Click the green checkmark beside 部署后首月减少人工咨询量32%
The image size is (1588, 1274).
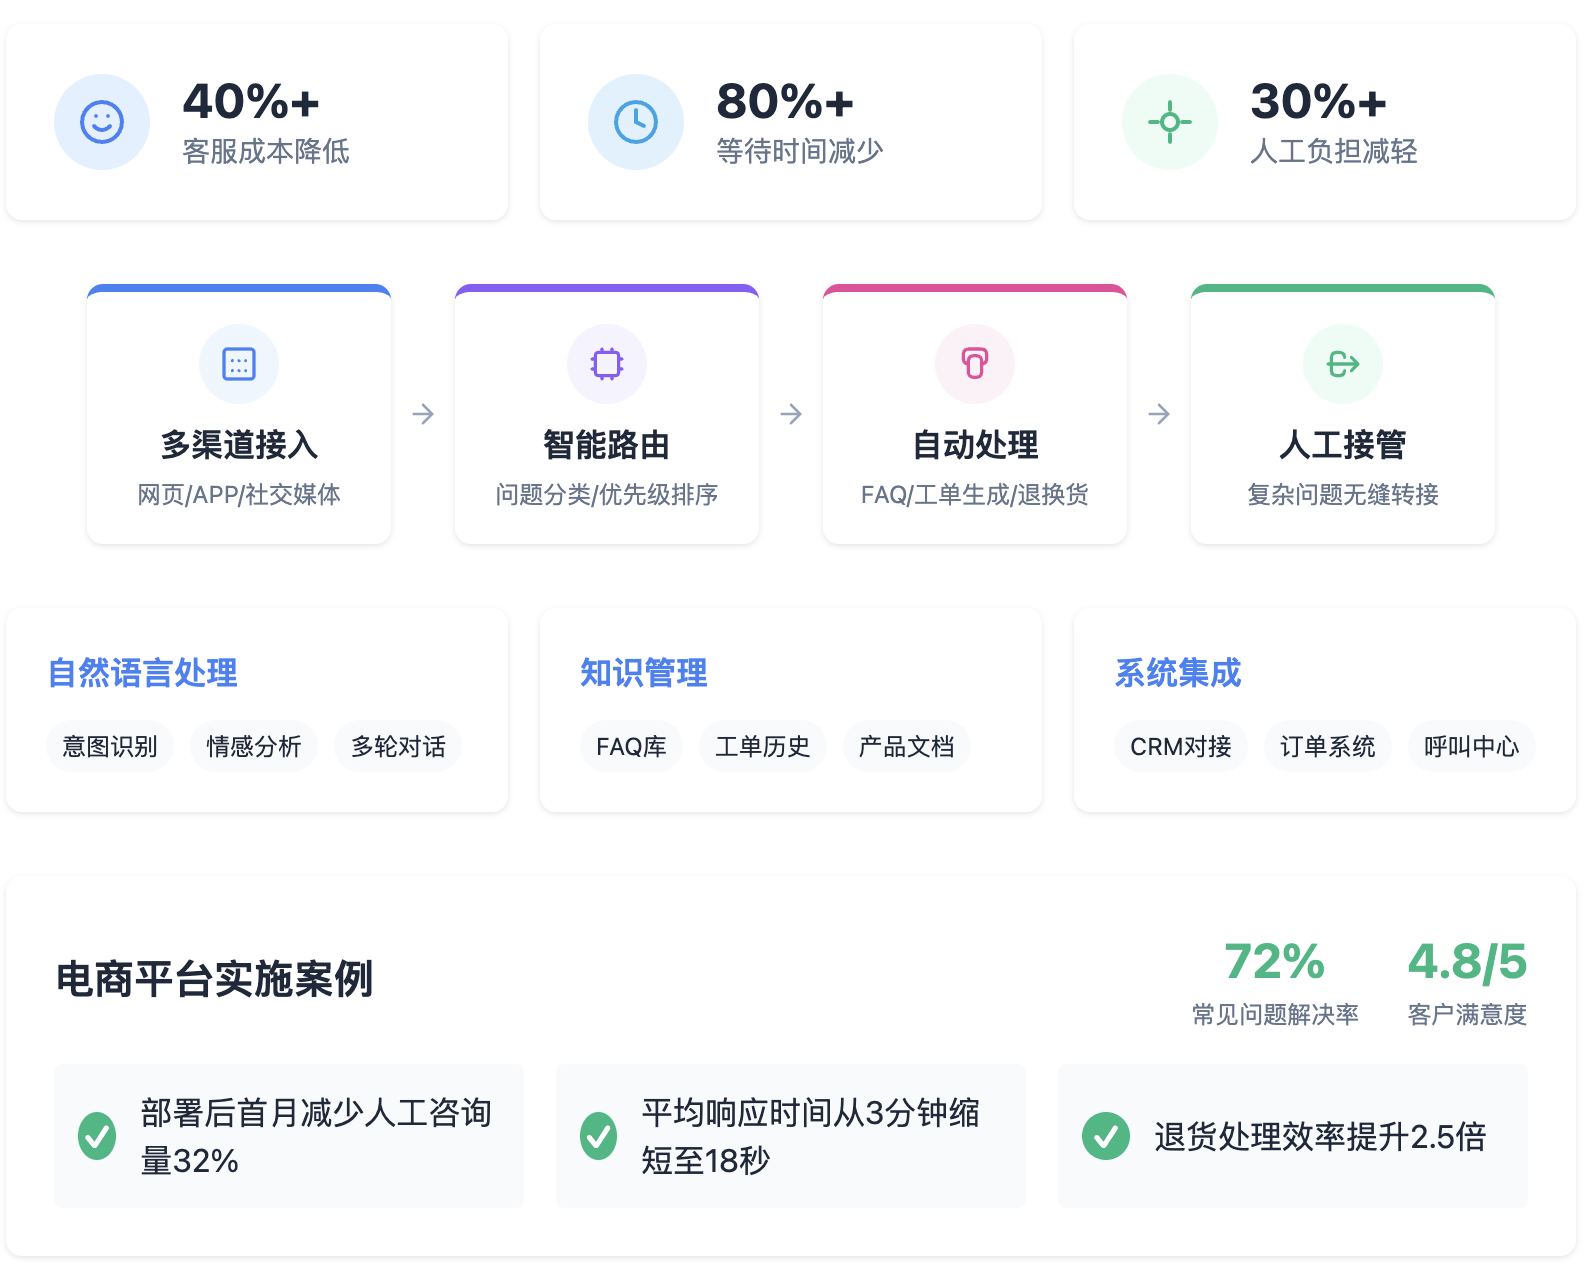97,1136
